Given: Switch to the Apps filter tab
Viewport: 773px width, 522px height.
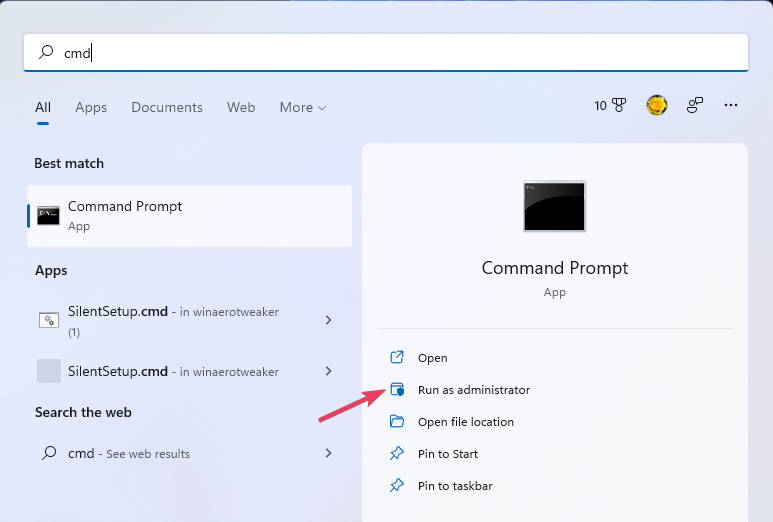Looking at the screenshot, I should [x=91, y=107].
